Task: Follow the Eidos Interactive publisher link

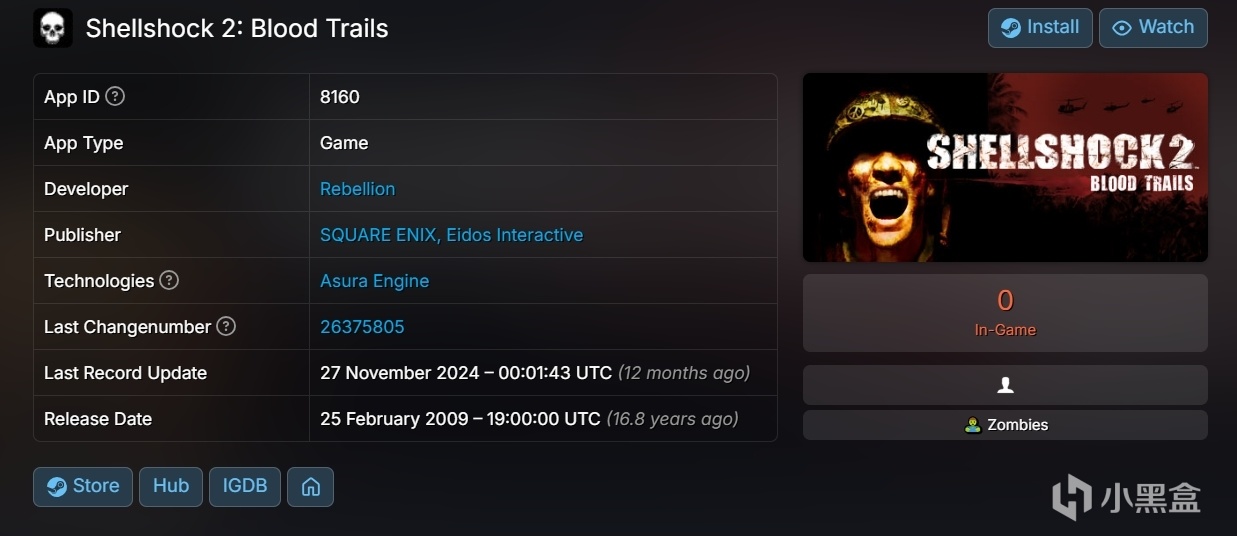Action: [513, 235]
